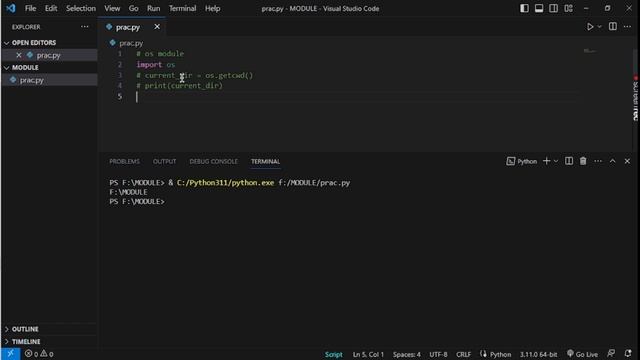This screenshot has height=360, width=640.
Task: Select the TERMINAL panel tab
Action: click(265, 161)
